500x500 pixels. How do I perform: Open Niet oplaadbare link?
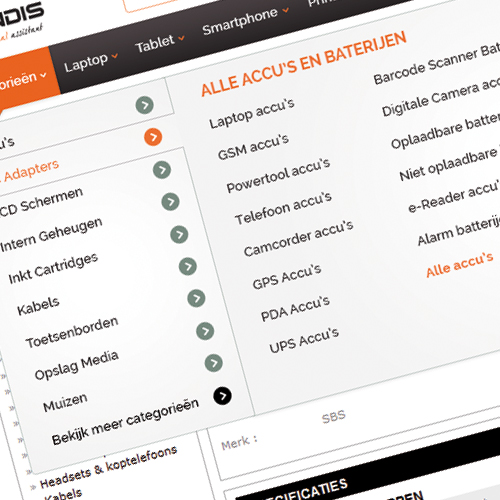448,165
